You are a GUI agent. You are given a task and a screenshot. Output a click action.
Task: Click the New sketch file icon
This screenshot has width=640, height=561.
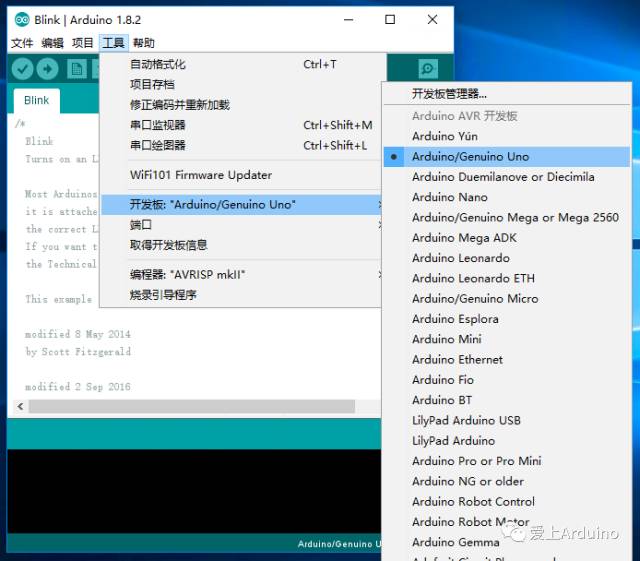point(77,69)
